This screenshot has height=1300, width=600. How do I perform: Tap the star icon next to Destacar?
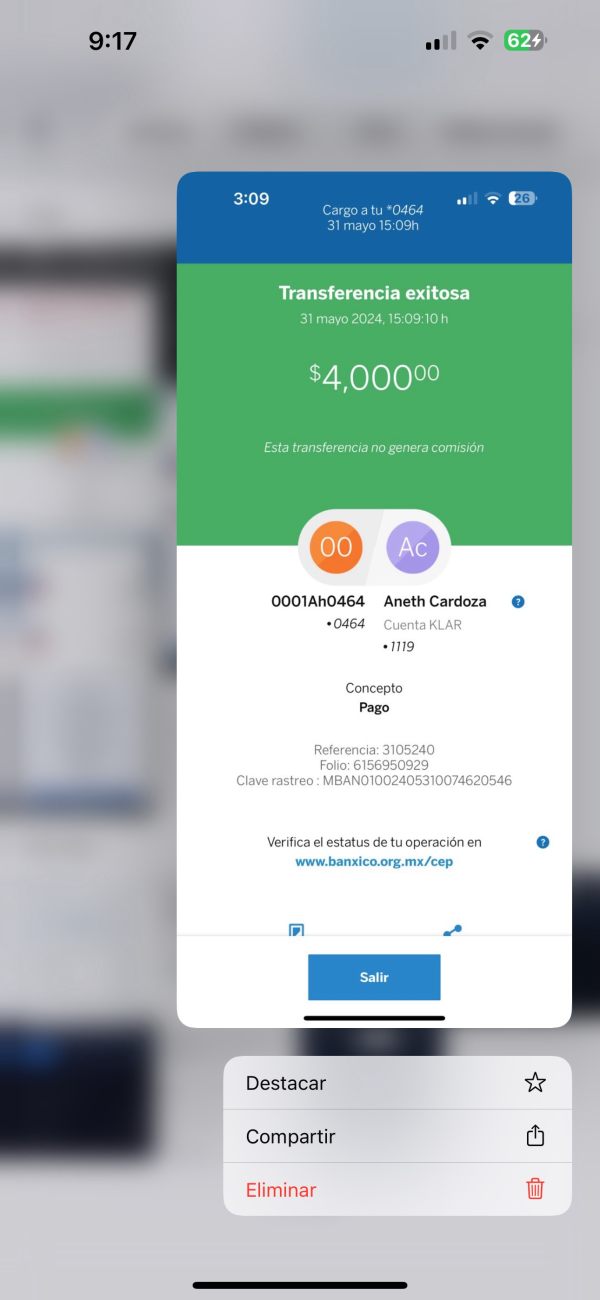click(x=535, y=1083)
